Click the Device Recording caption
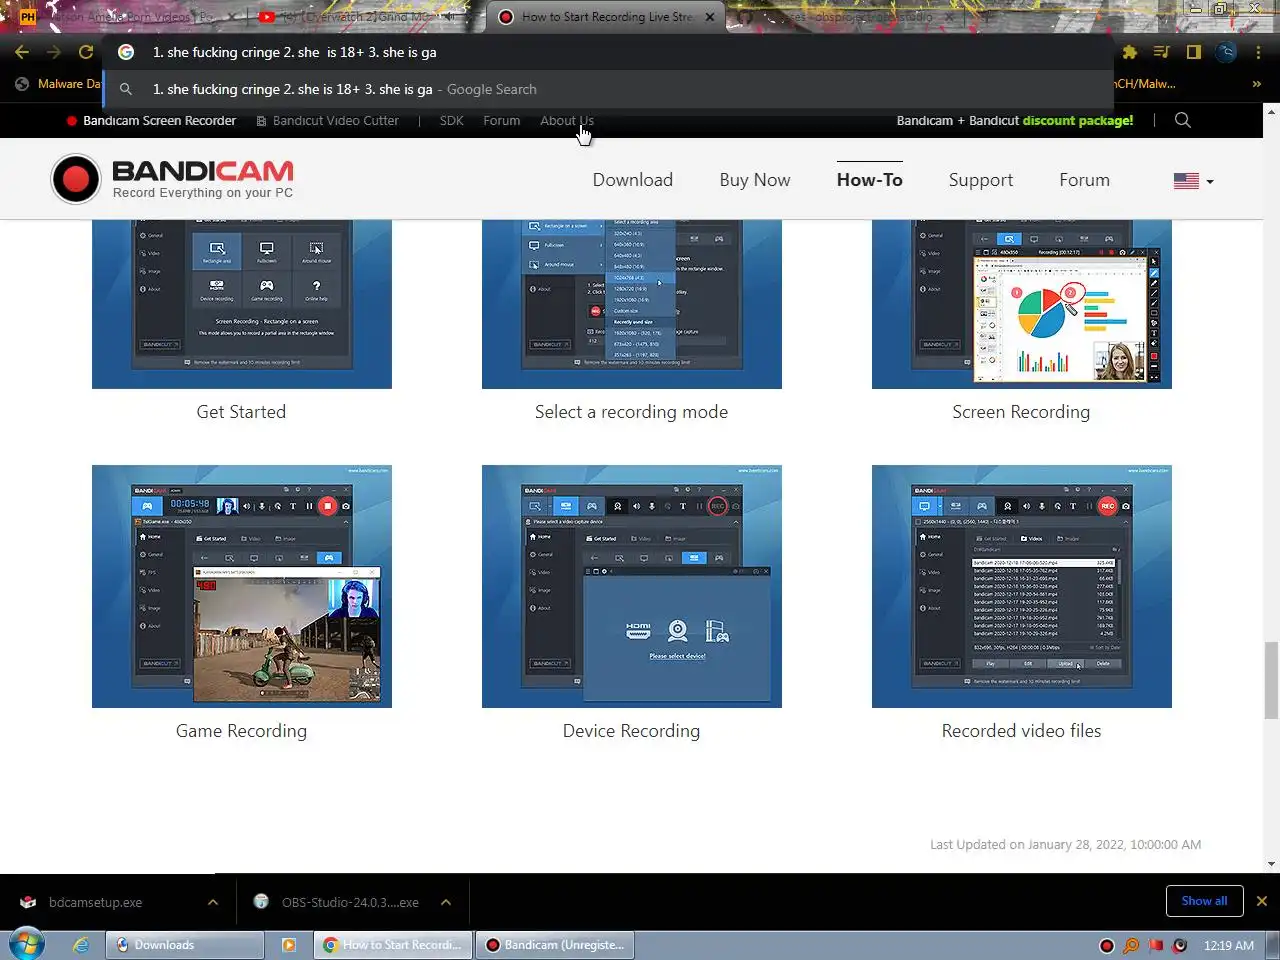The image size is (1280, 960). pos(631,731)
